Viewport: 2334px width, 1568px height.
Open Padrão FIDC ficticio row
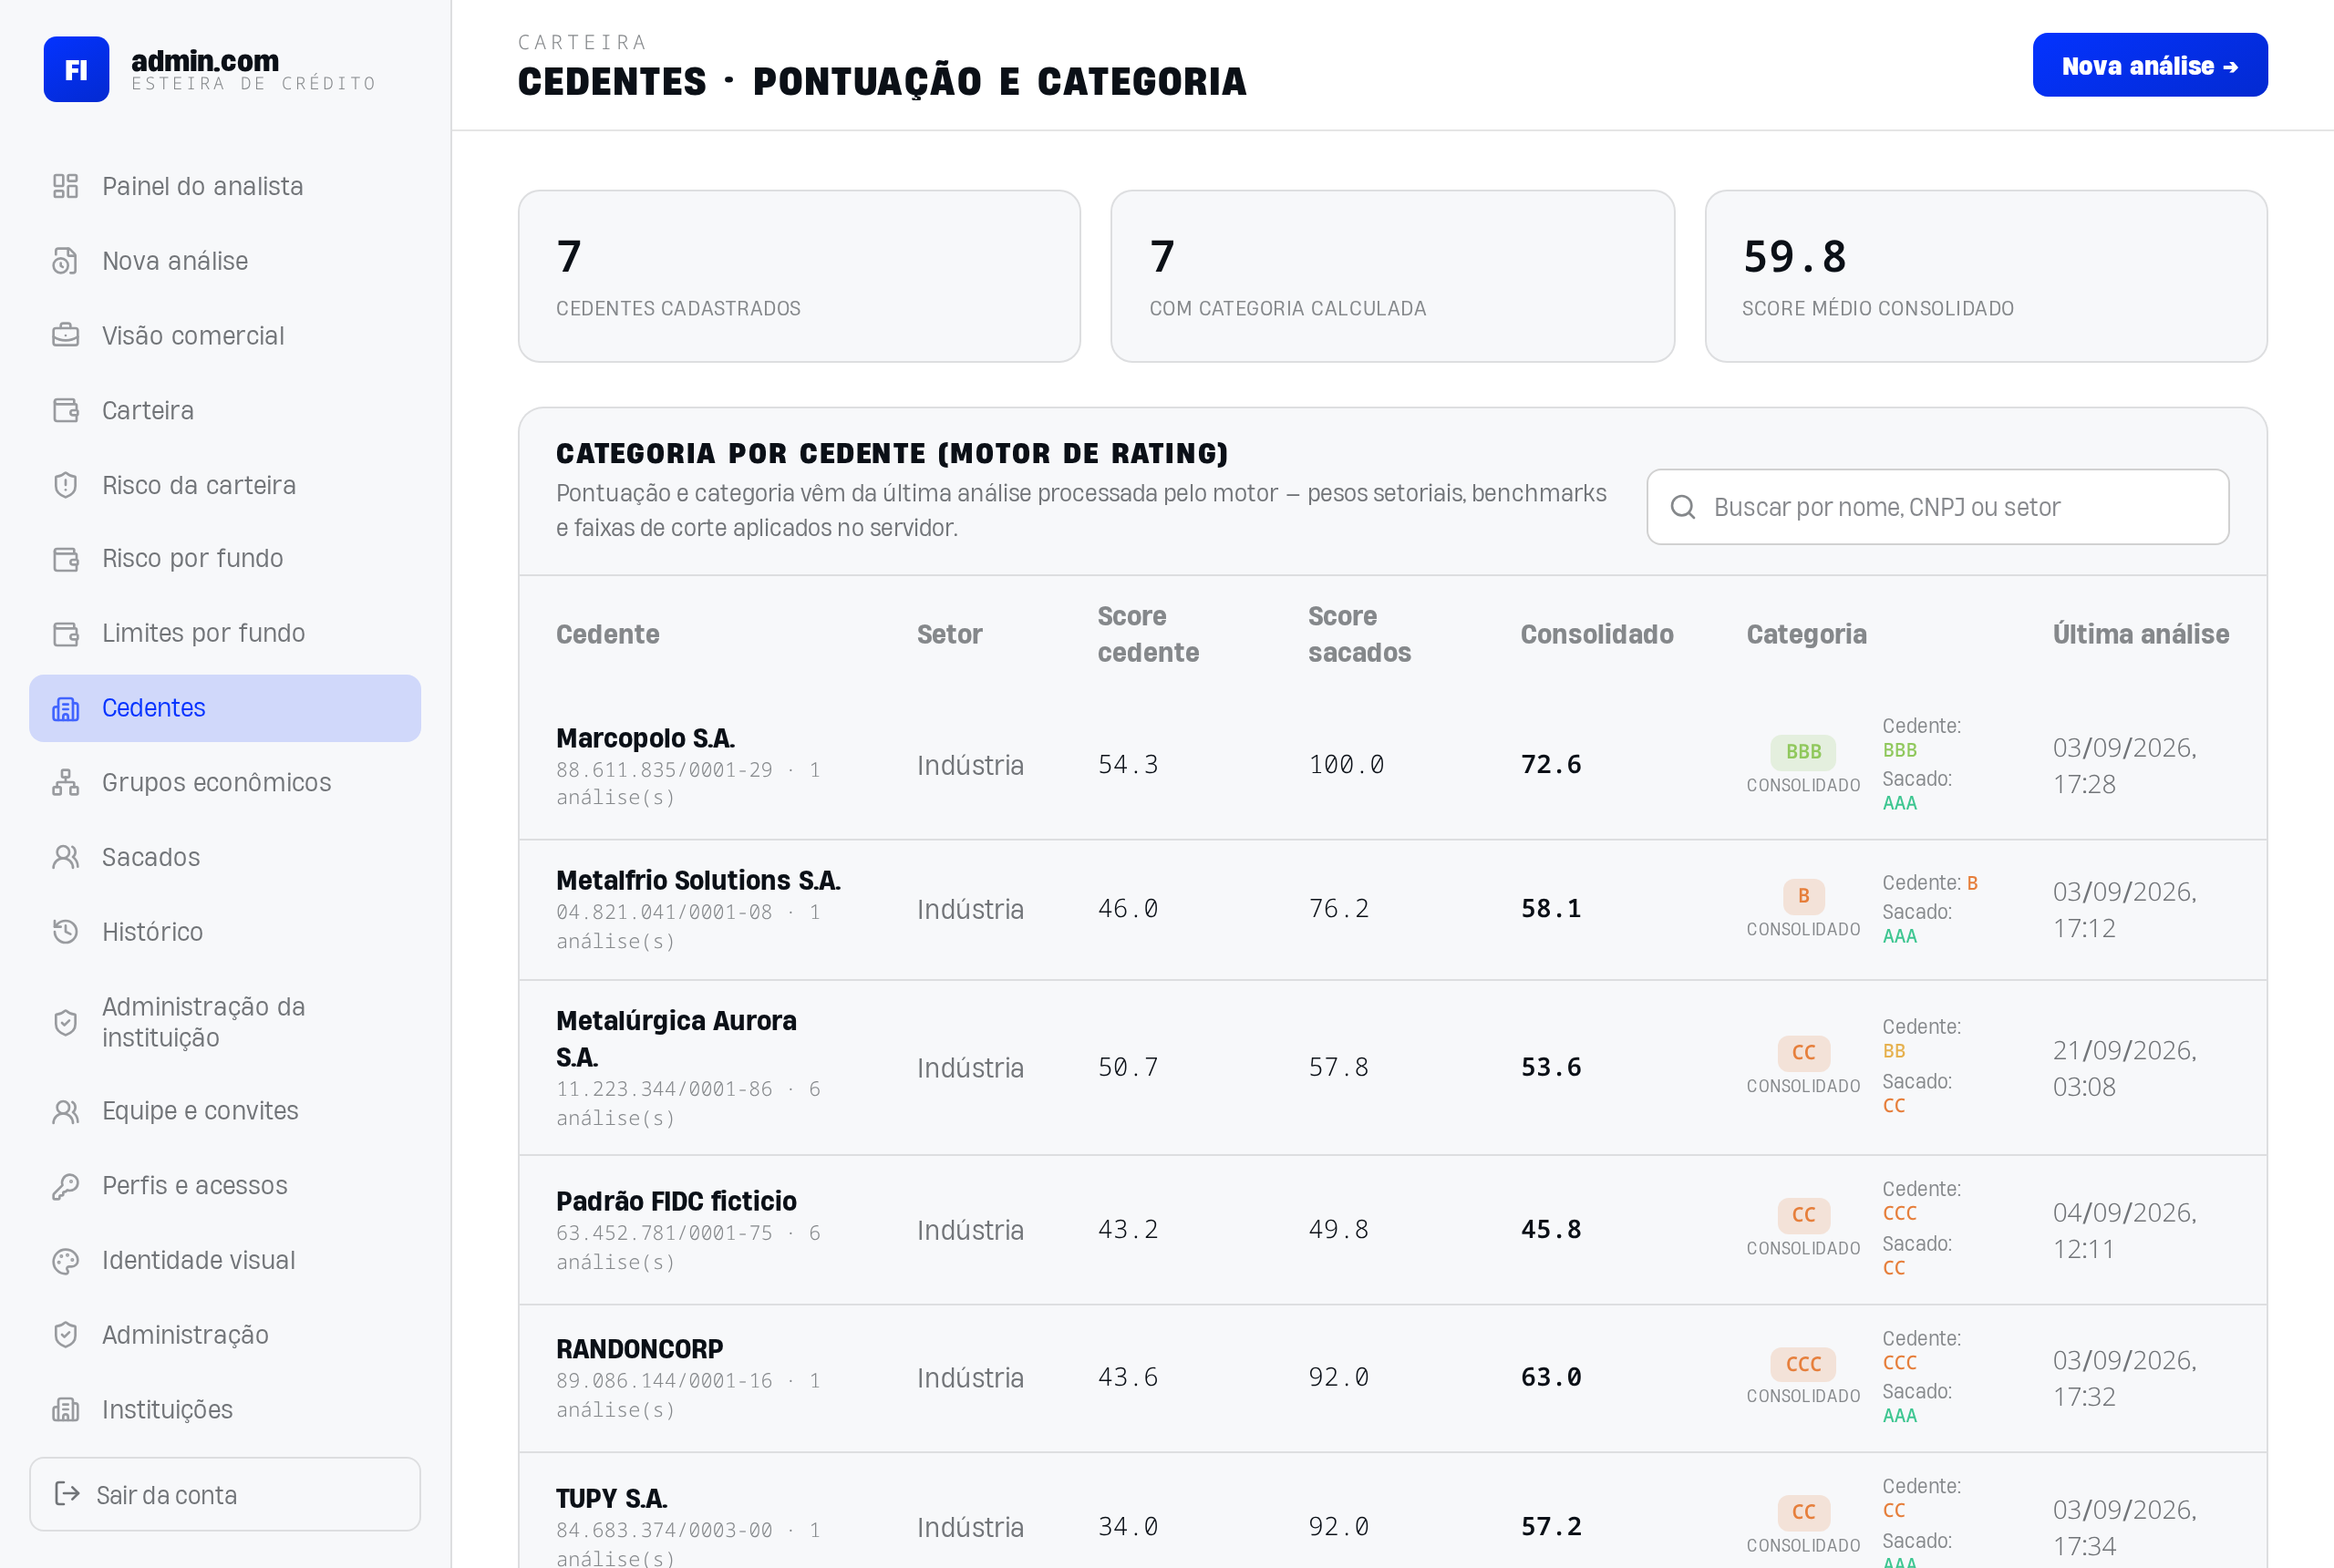click(x=1392, y=1230)
